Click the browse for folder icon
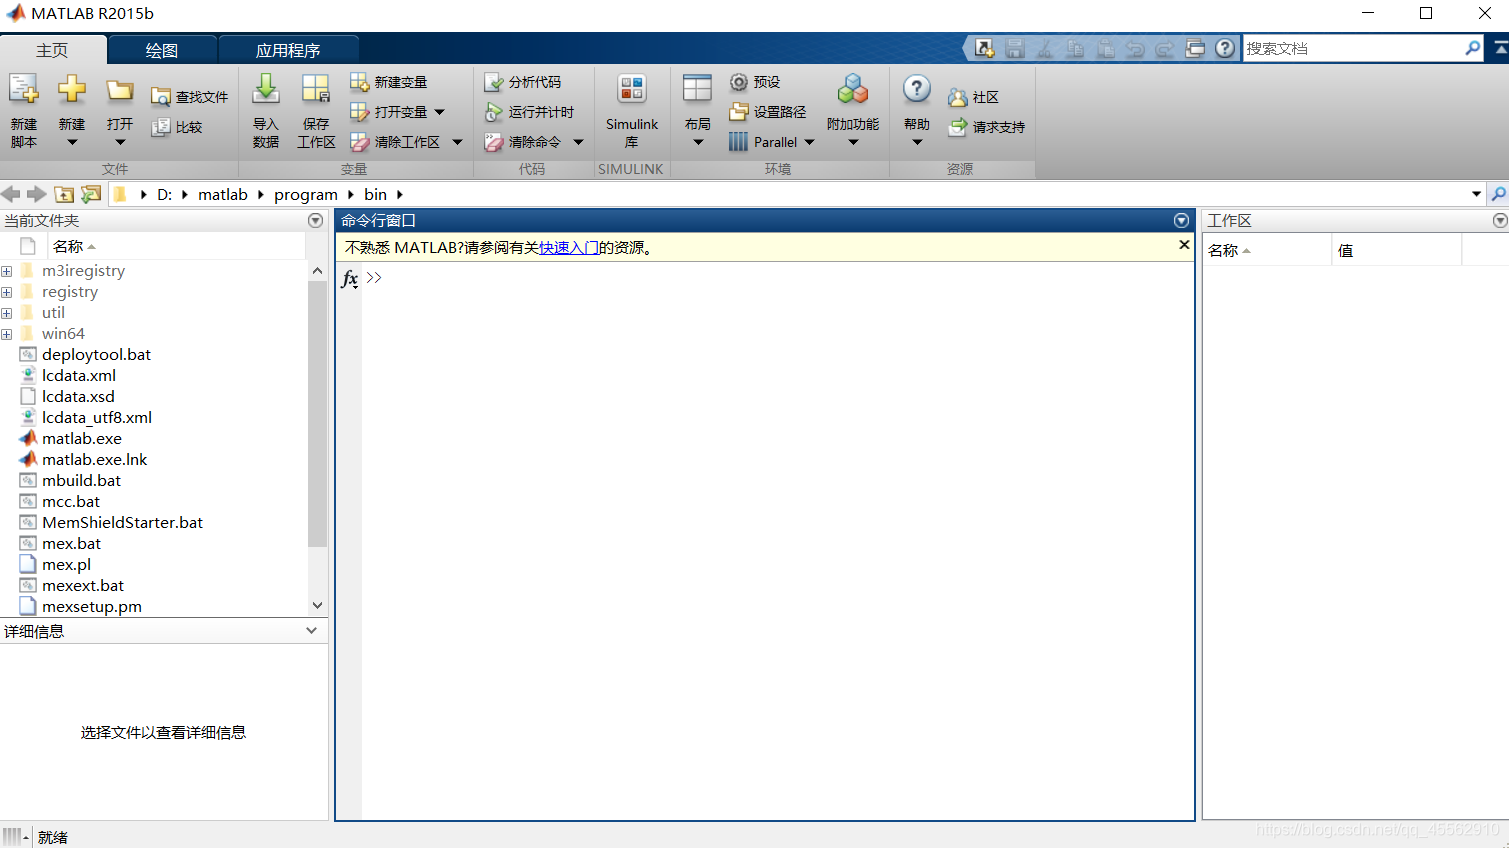 coord(91,194)
